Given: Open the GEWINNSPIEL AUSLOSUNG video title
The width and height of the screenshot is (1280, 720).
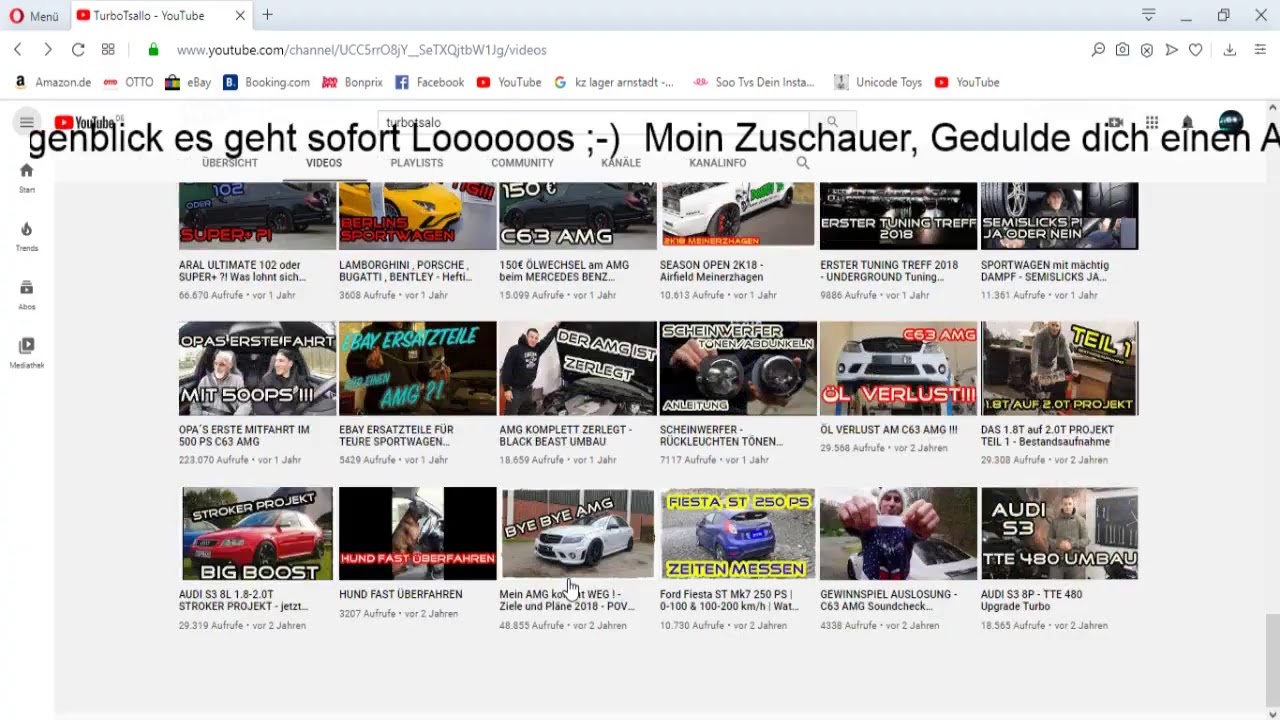Looking at the screenshot, I should click(x=888, y=600).
